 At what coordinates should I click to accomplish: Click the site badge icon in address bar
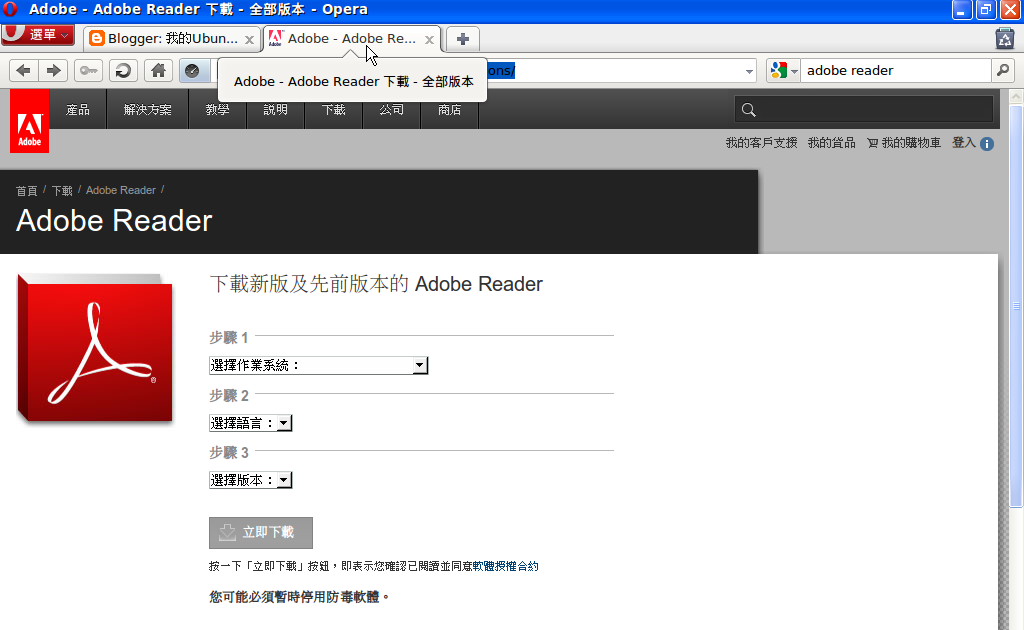tap(192, 71)
